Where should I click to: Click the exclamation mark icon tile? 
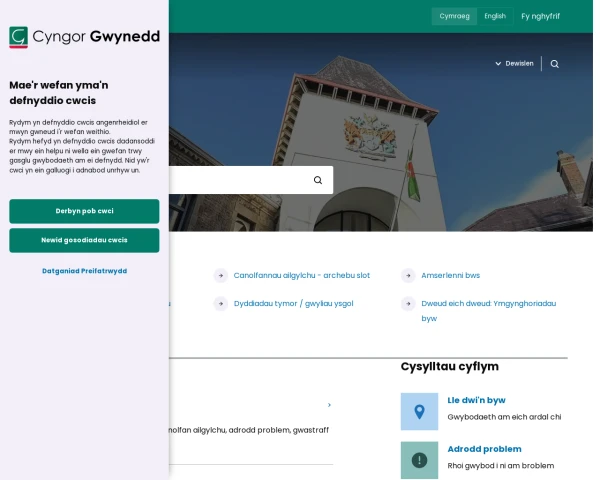pyautogui.click(x=419, y=460)
